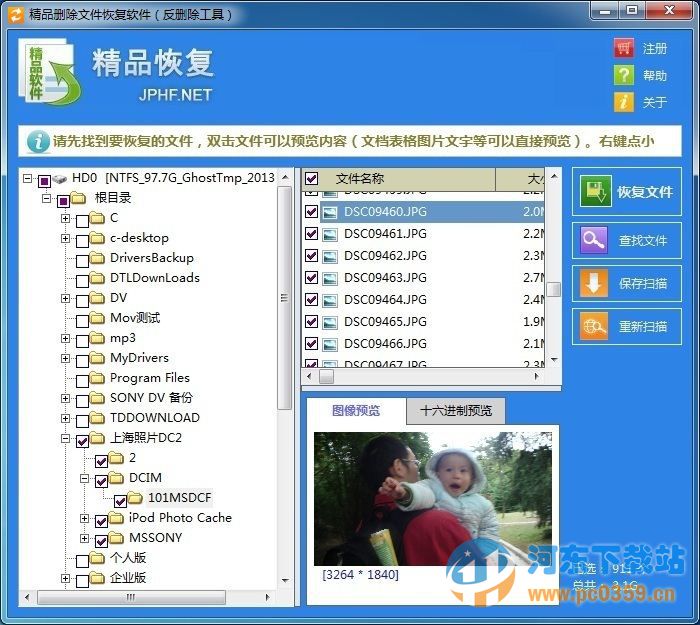Click the image icon of DSC09465.JPG
Viewport: 700px width, 625px height.
tap(330, 322)
